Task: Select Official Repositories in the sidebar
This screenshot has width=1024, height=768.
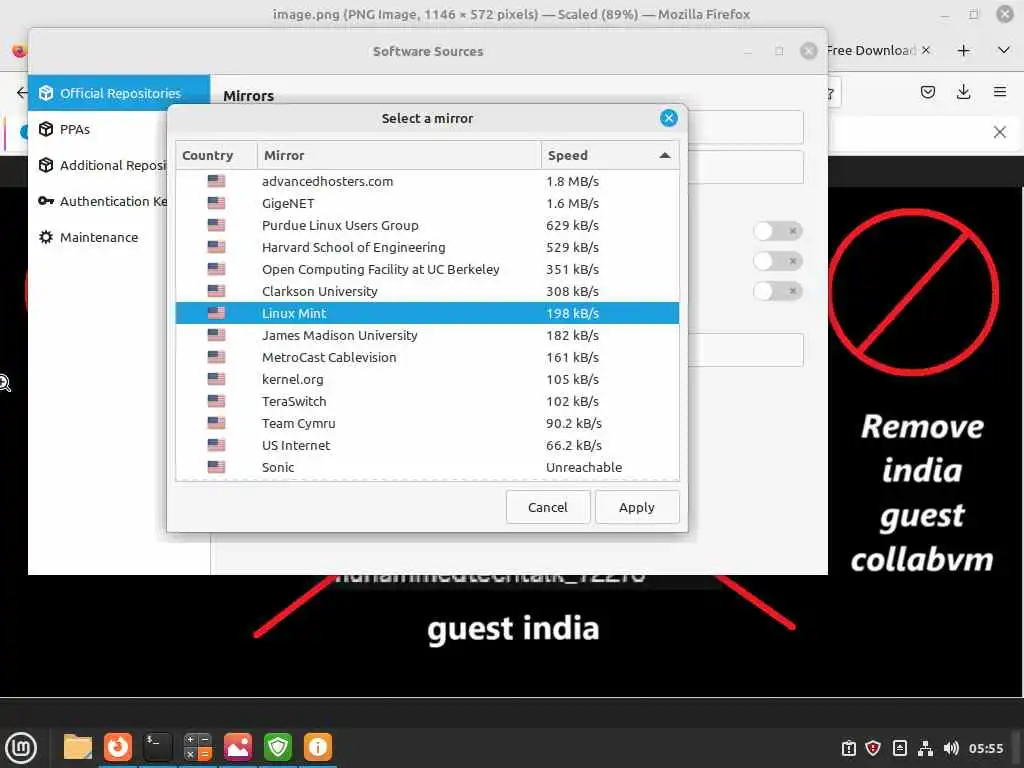Action: 119,93
